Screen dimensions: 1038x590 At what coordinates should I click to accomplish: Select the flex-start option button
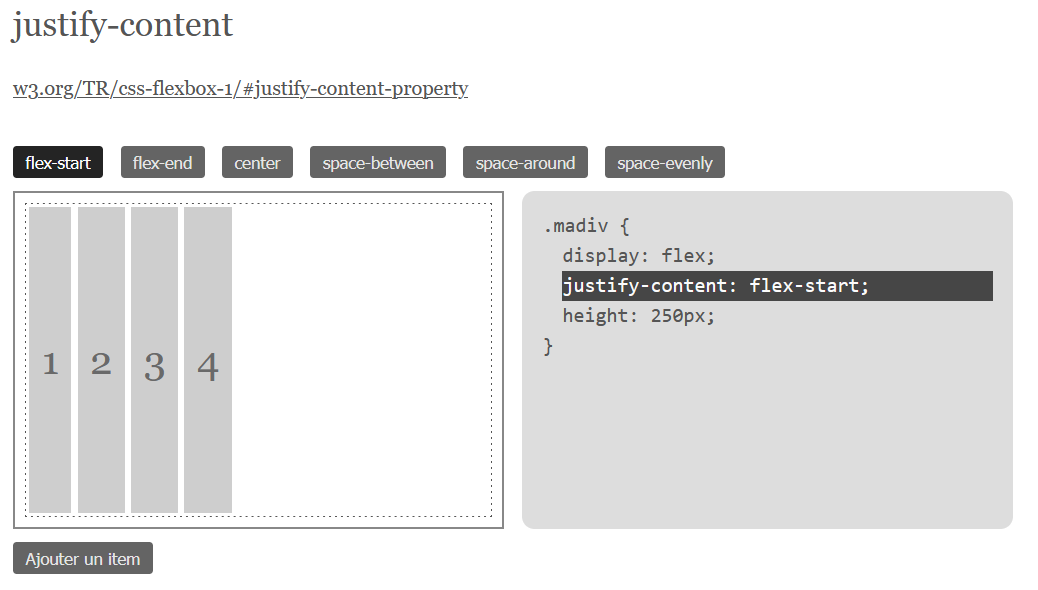point(58,162)
